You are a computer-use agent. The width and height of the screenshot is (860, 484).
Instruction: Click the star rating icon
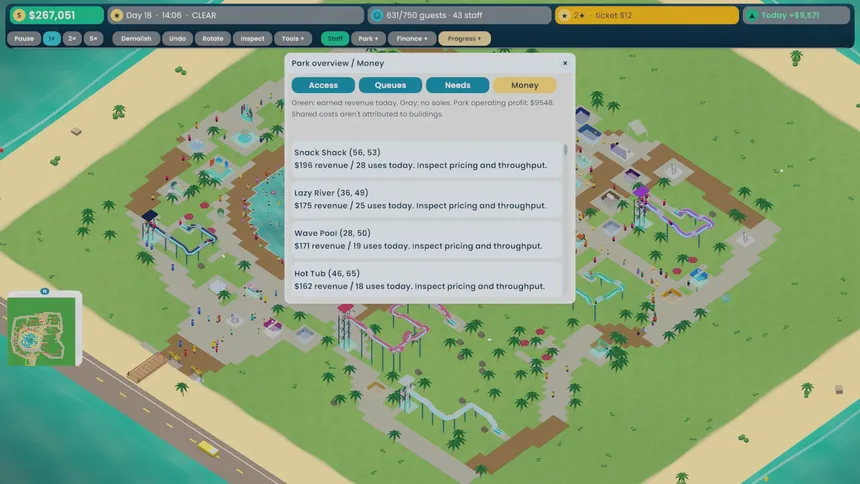pyautogui.click(x=564, y=15)
